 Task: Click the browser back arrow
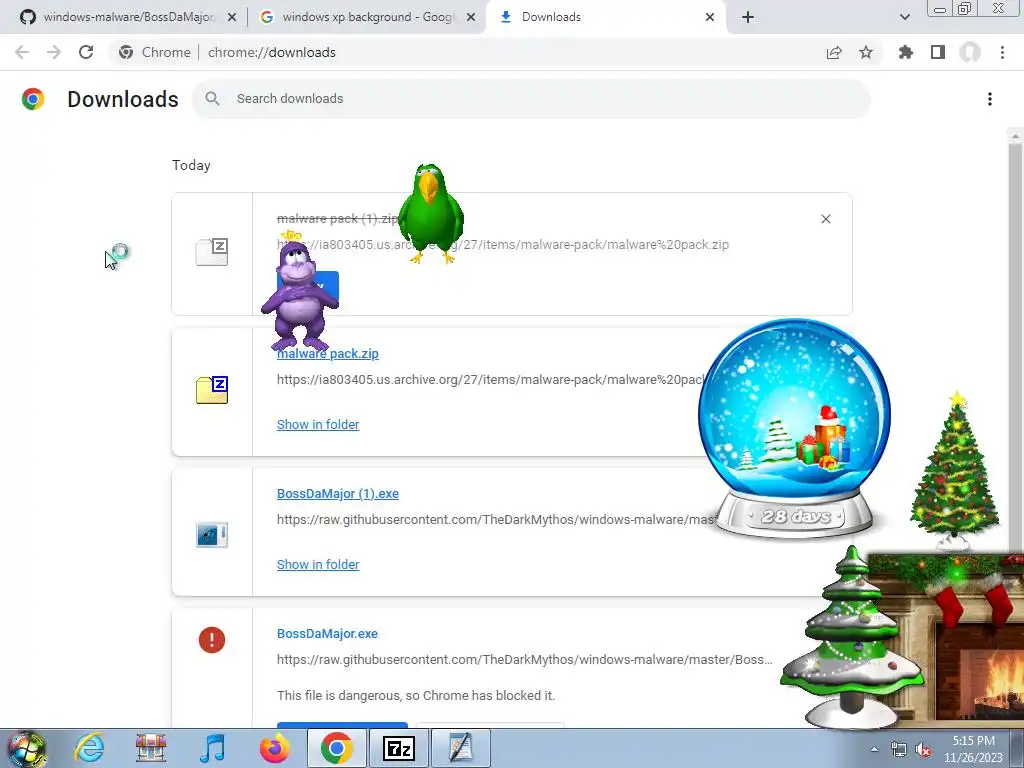click(x=22, y=52)
